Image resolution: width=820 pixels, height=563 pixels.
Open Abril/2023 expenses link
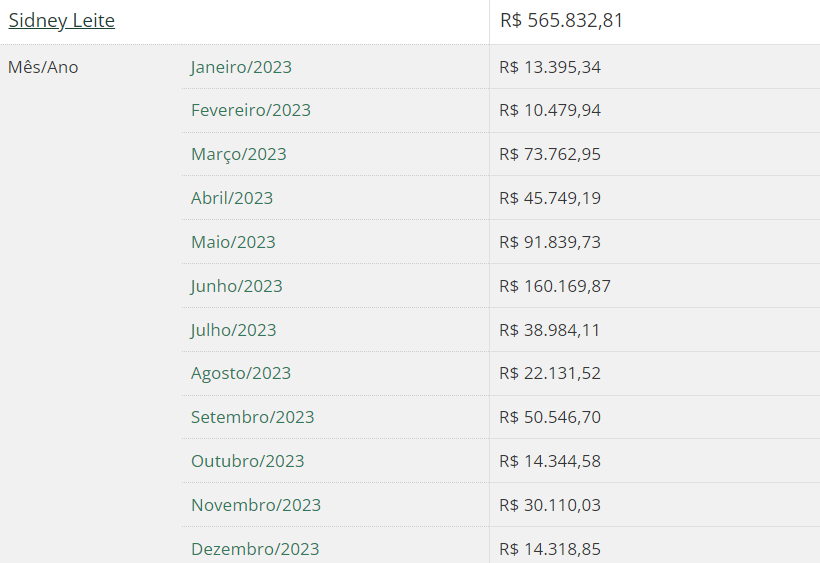coord(232,198)
